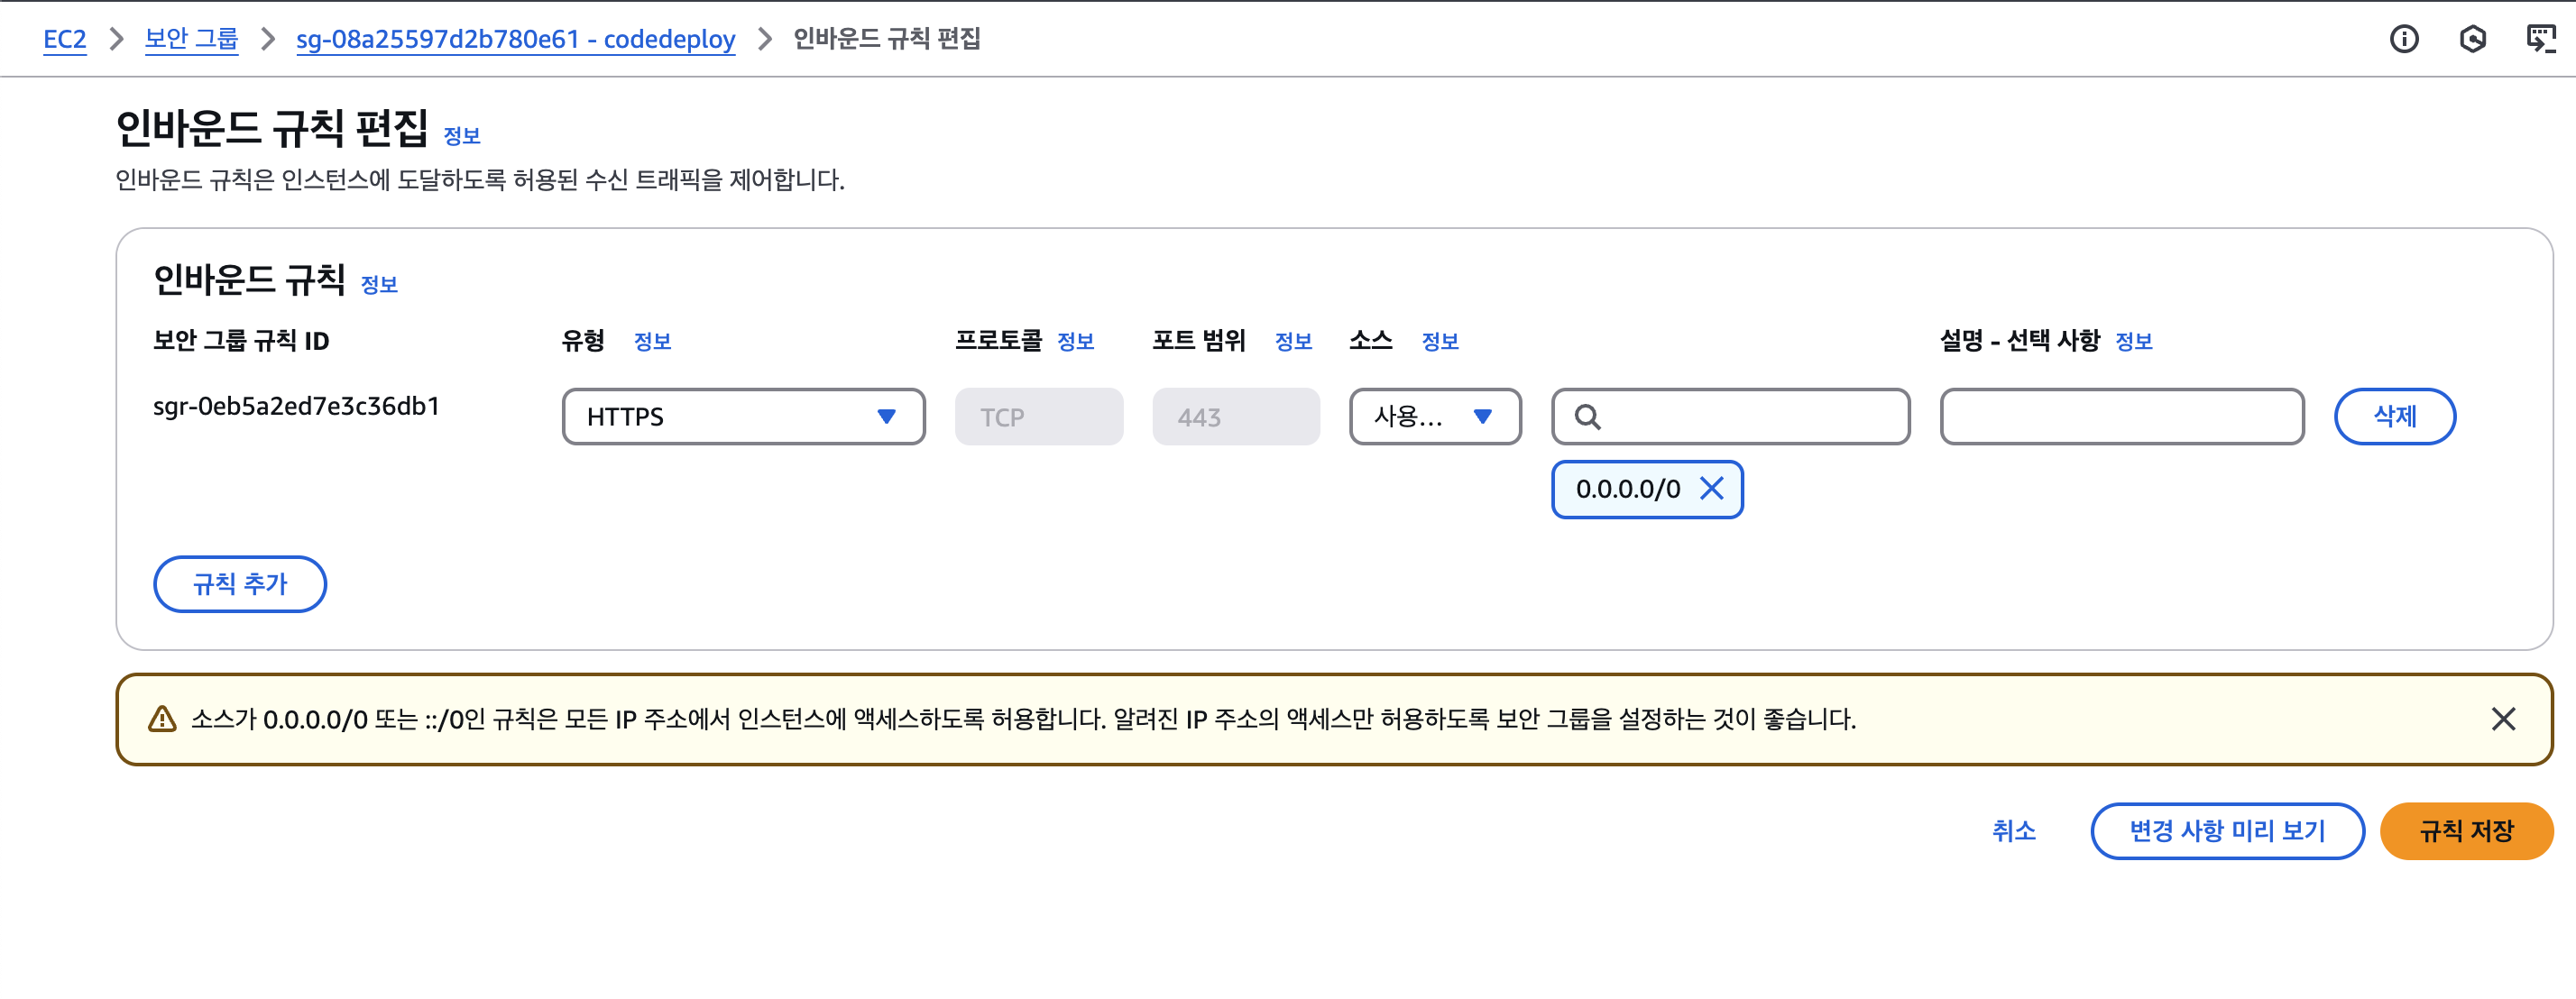
Task: Click the info circle icon in header
Action: point(2404,39)
